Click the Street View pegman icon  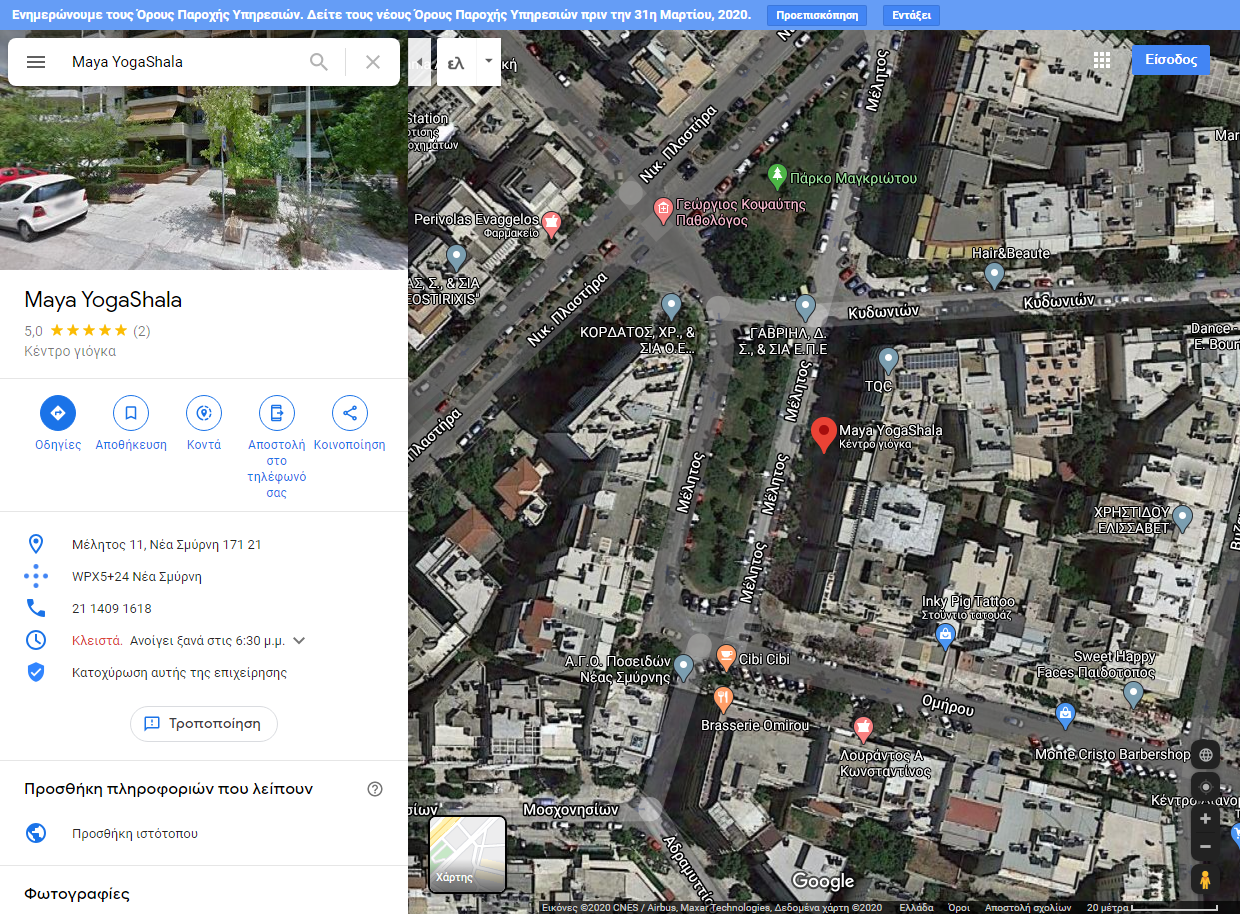point(1206,880)
